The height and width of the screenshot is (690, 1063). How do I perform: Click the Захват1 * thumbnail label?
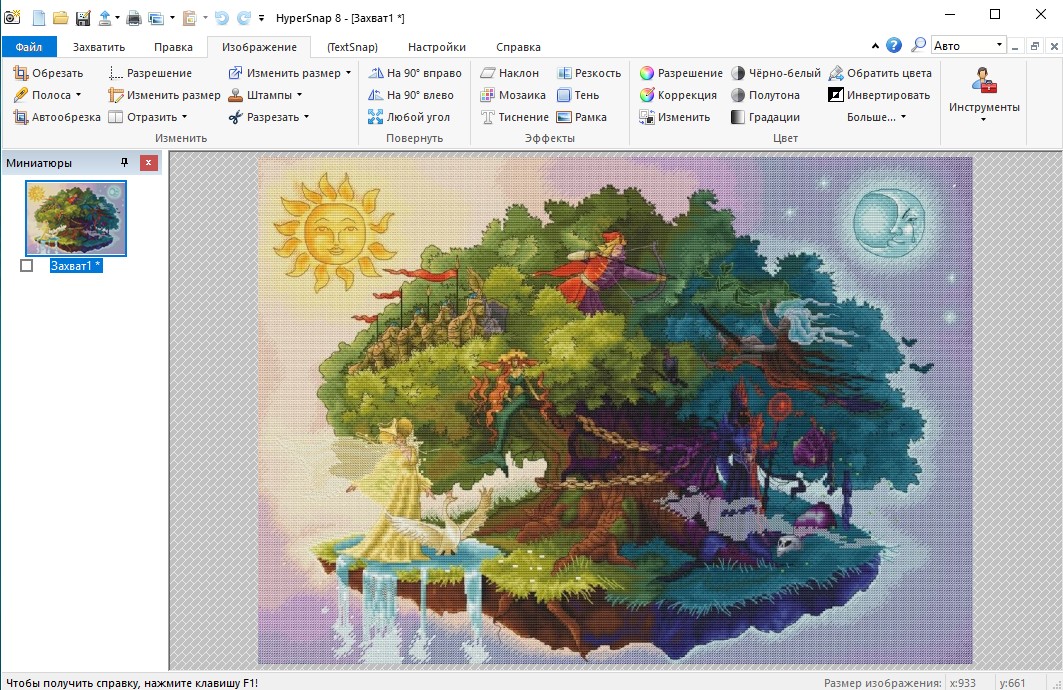click(x=76, y=266)
